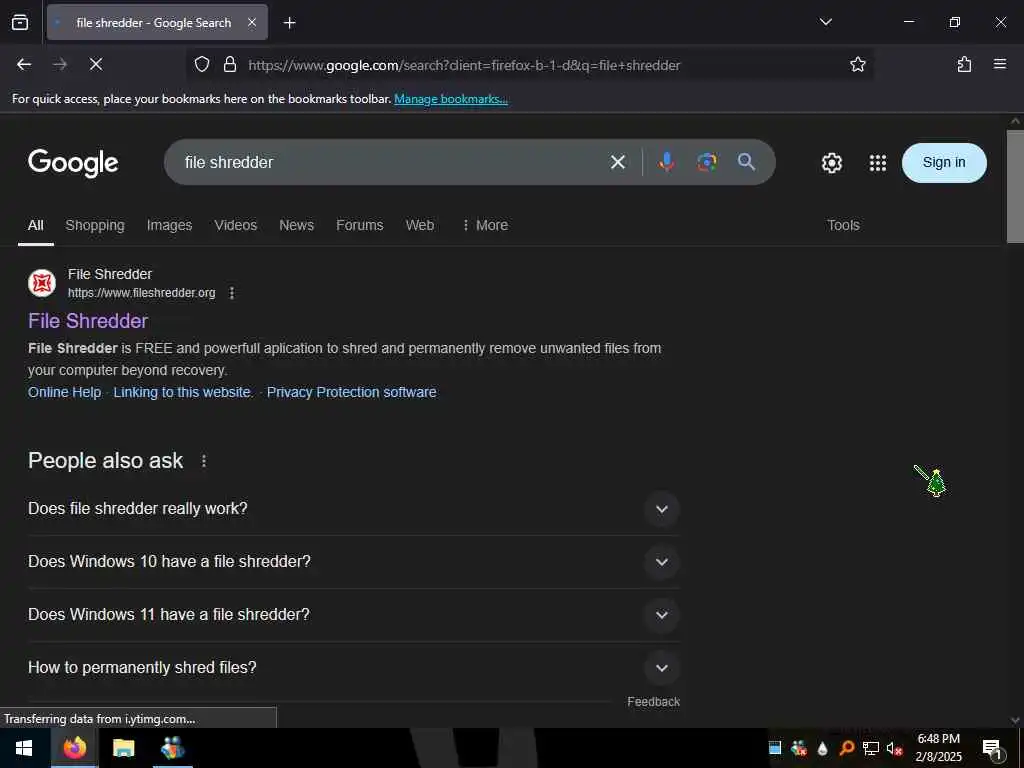Sign in to Google account

click(x=944, y=163)
